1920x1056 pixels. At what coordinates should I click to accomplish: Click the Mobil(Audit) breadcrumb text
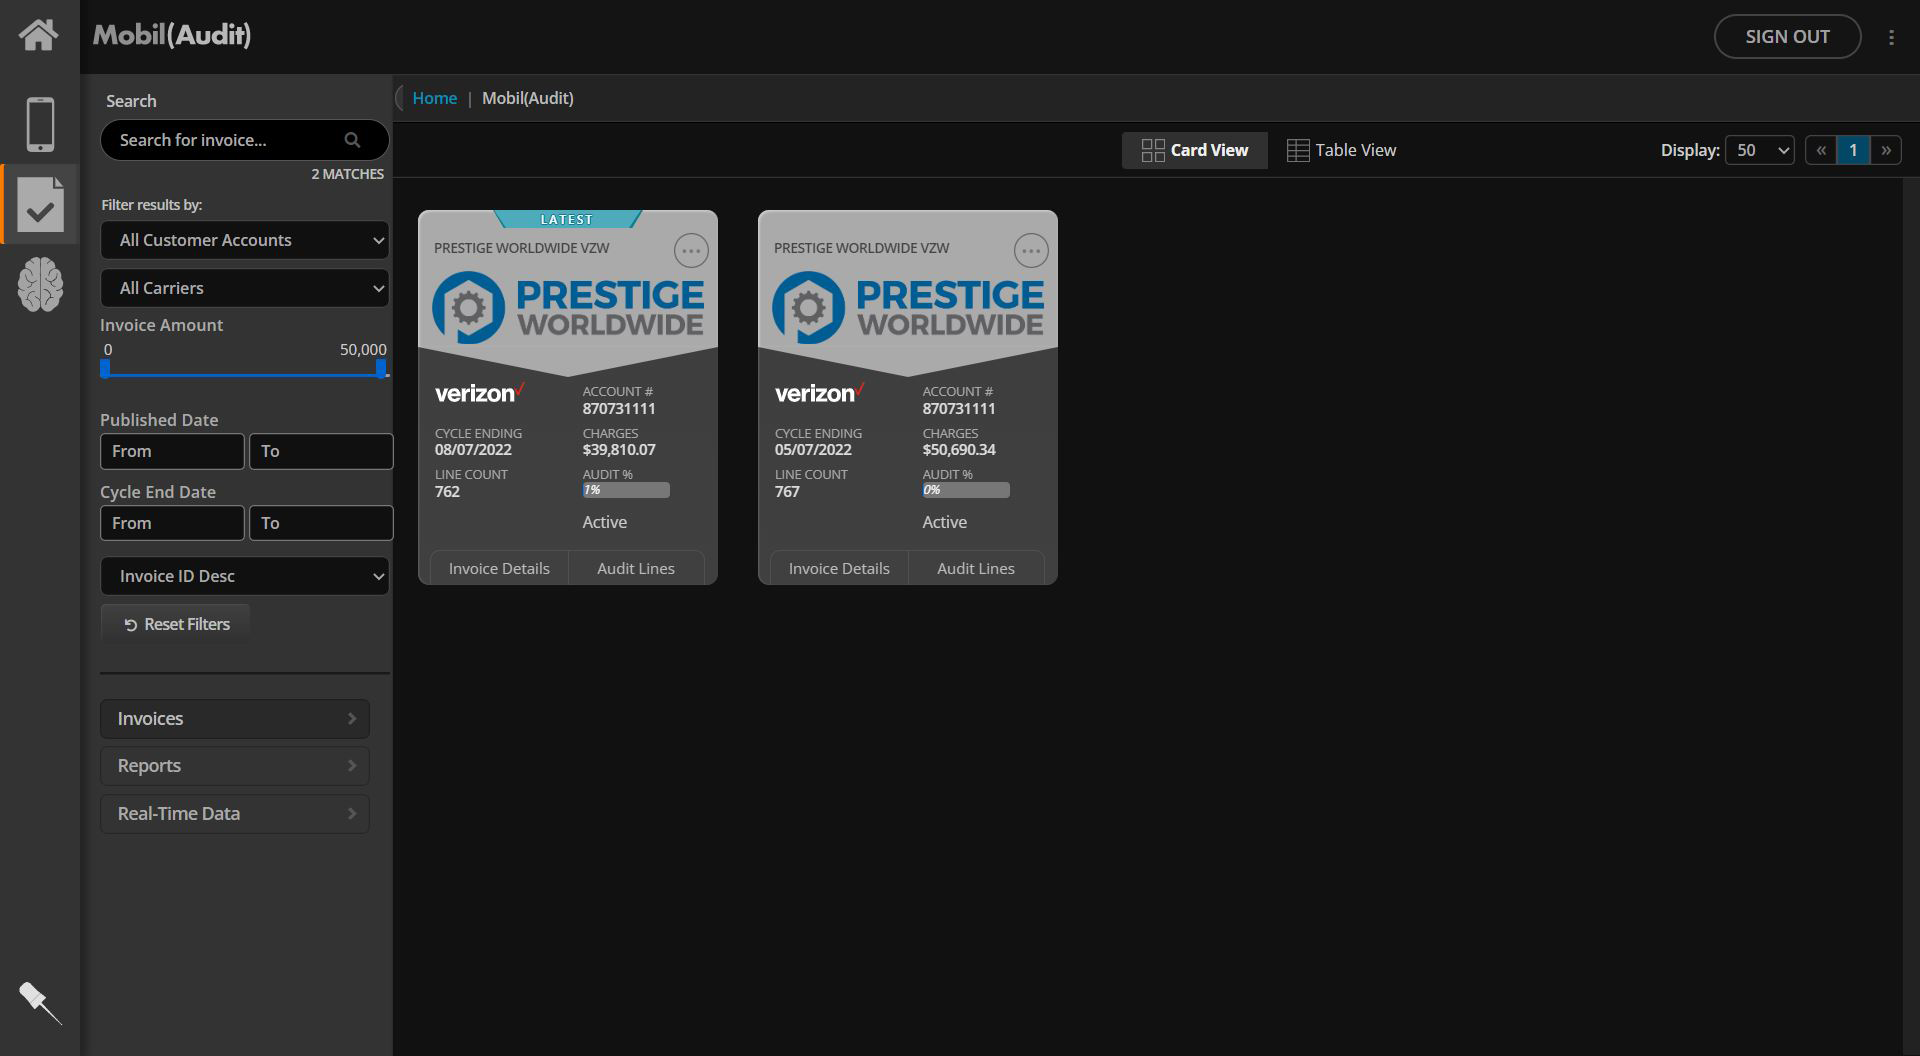tap(528, 98)
